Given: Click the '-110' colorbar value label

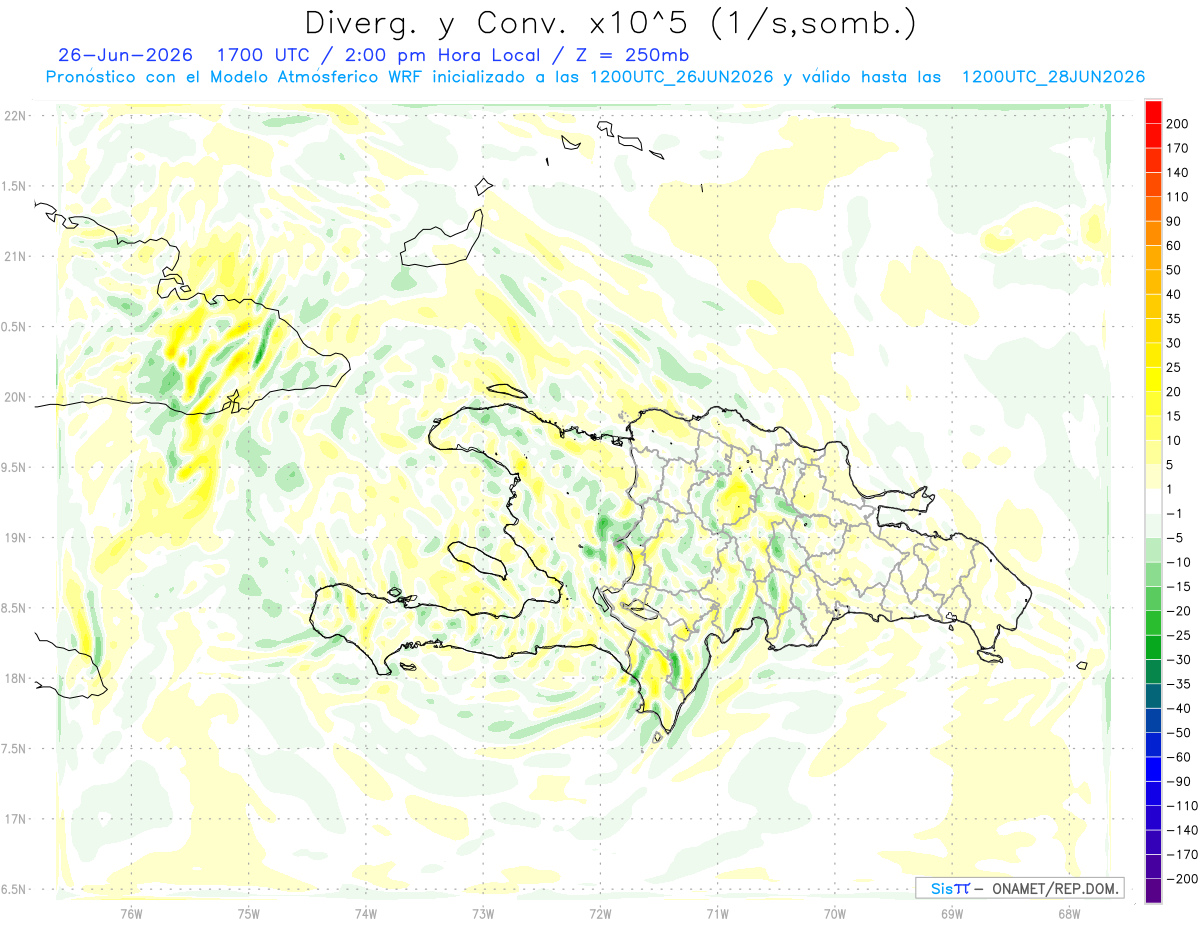Looking at the screenshot, I should point(1181,806).
